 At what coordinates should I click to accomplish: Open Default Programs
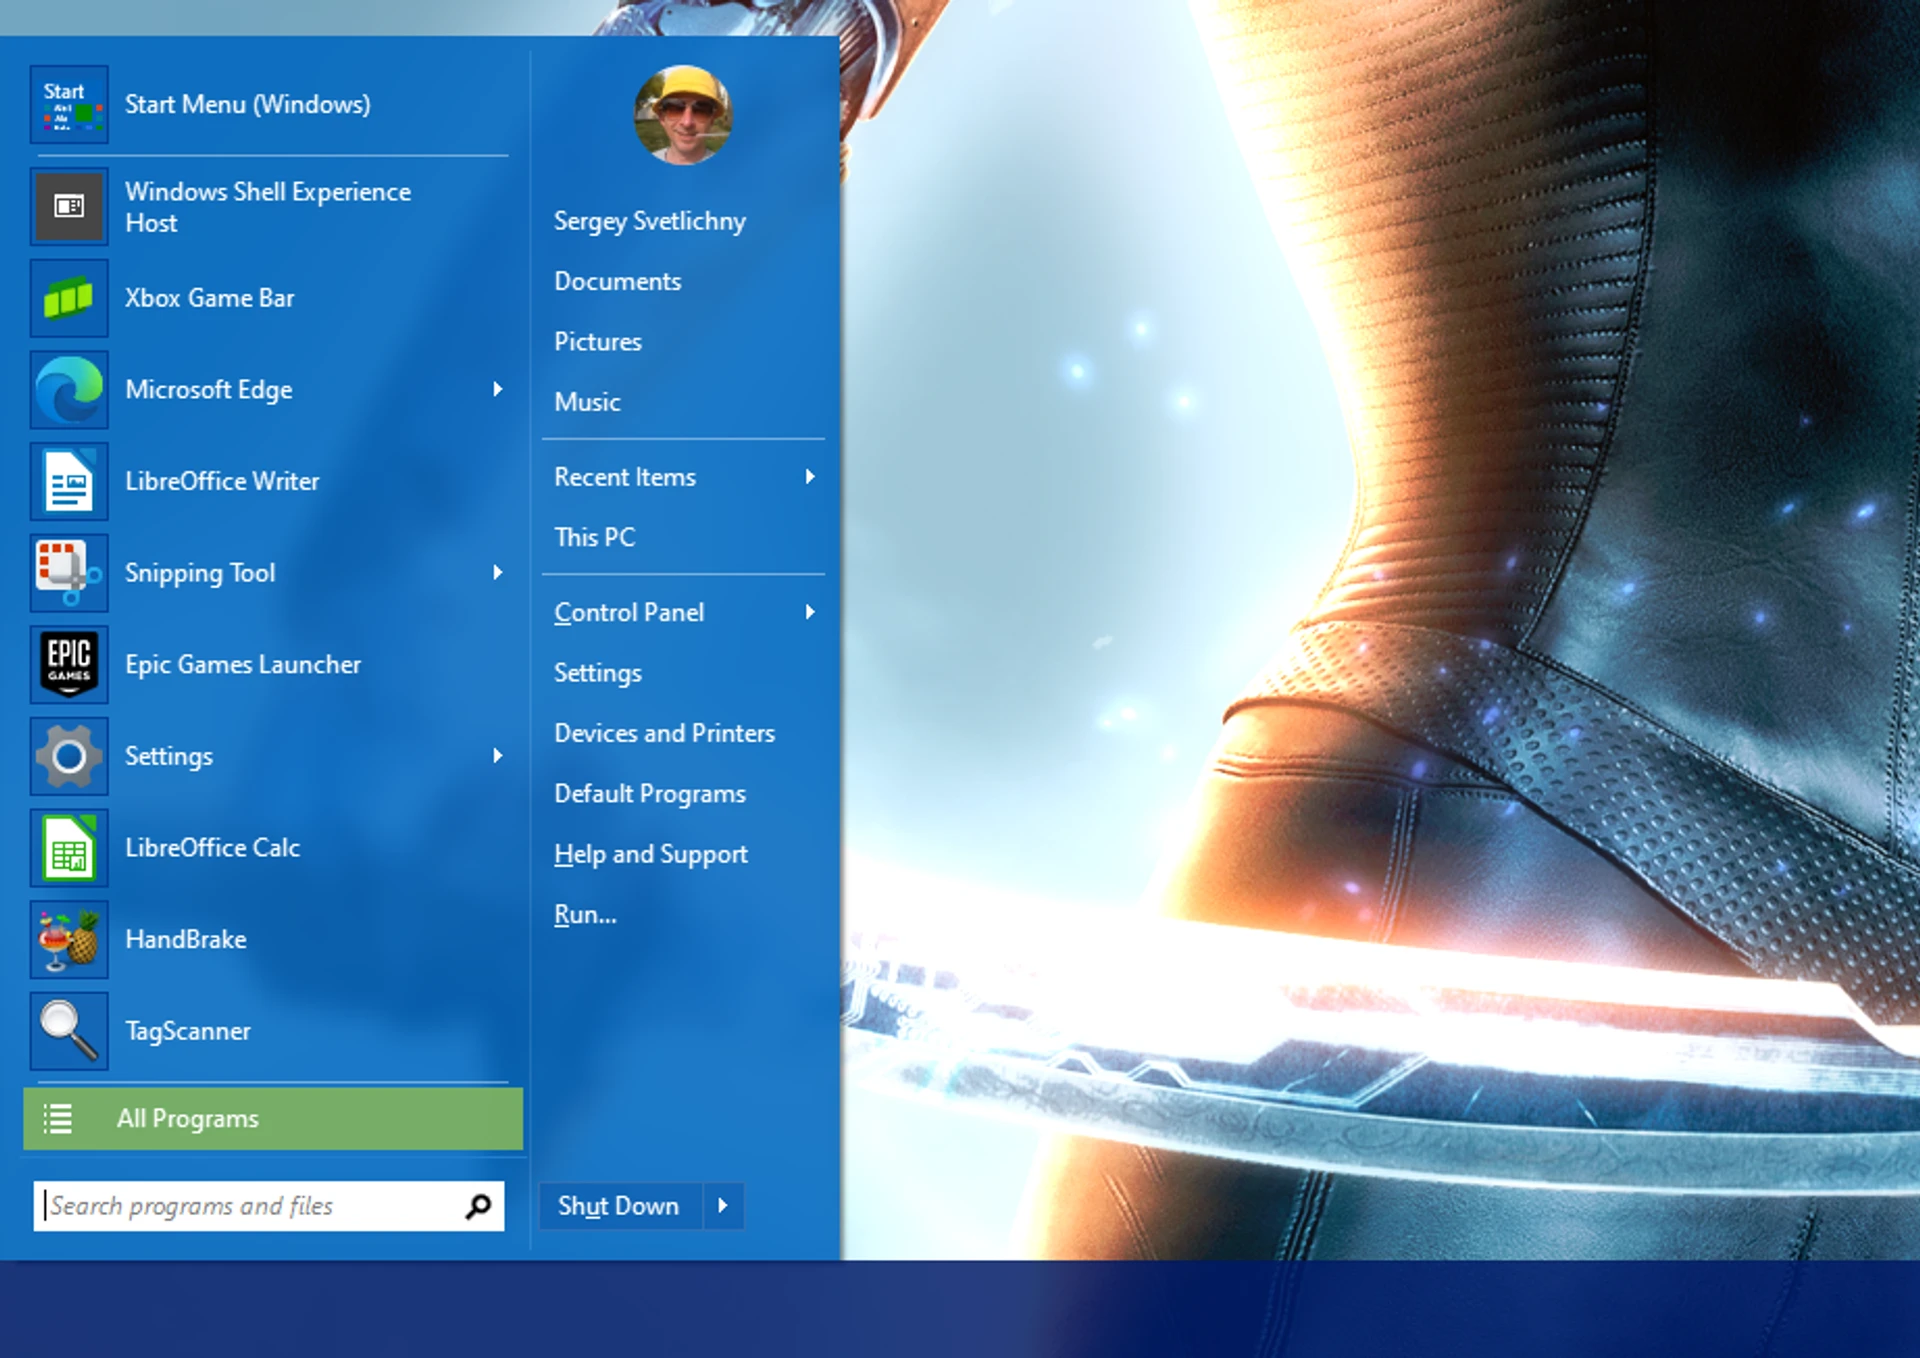650,794
